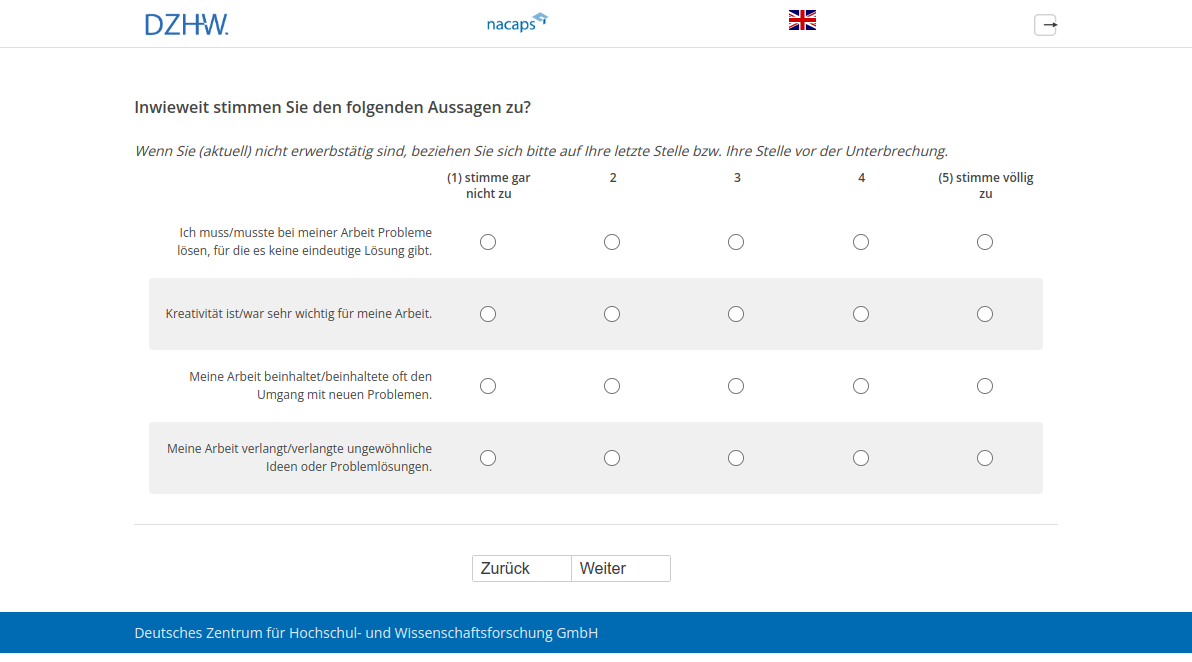Image resolution: width=1192 pixels, height=662 pixels.
Task: Select rating 2 for 'ungewöhnliche Ideen' statement
Action: pos(612,458)
